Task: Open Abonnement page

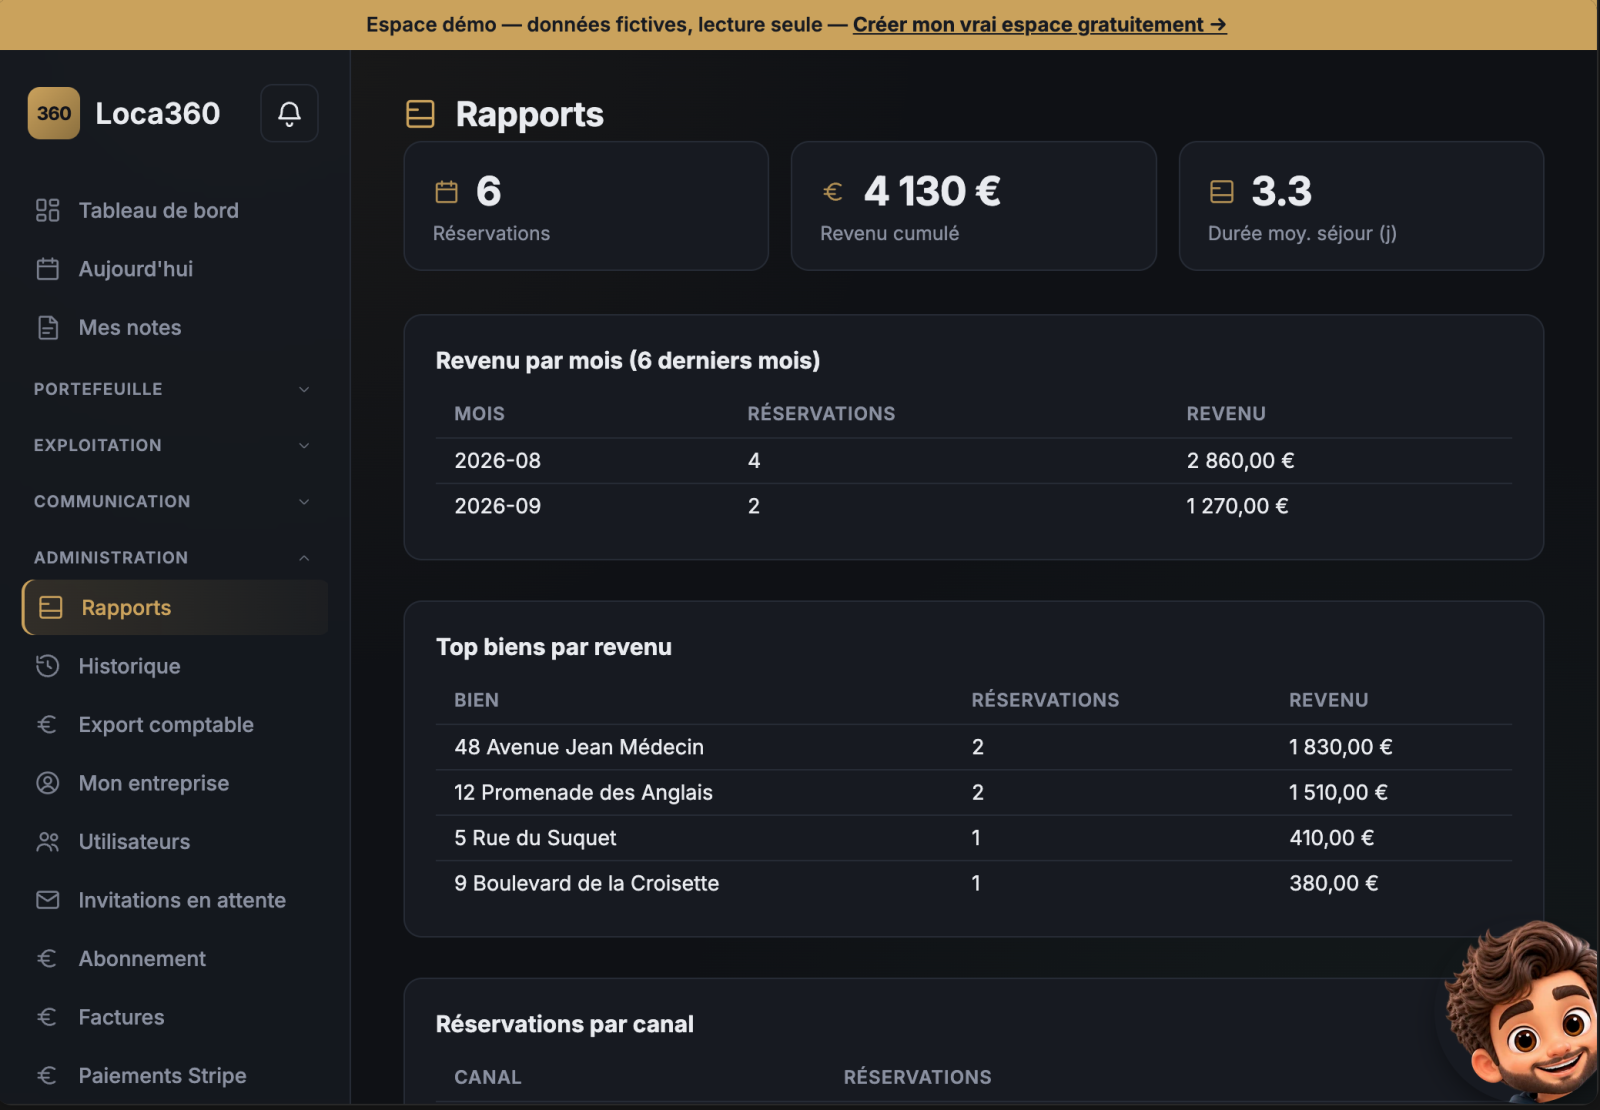Action: point(175,959)
